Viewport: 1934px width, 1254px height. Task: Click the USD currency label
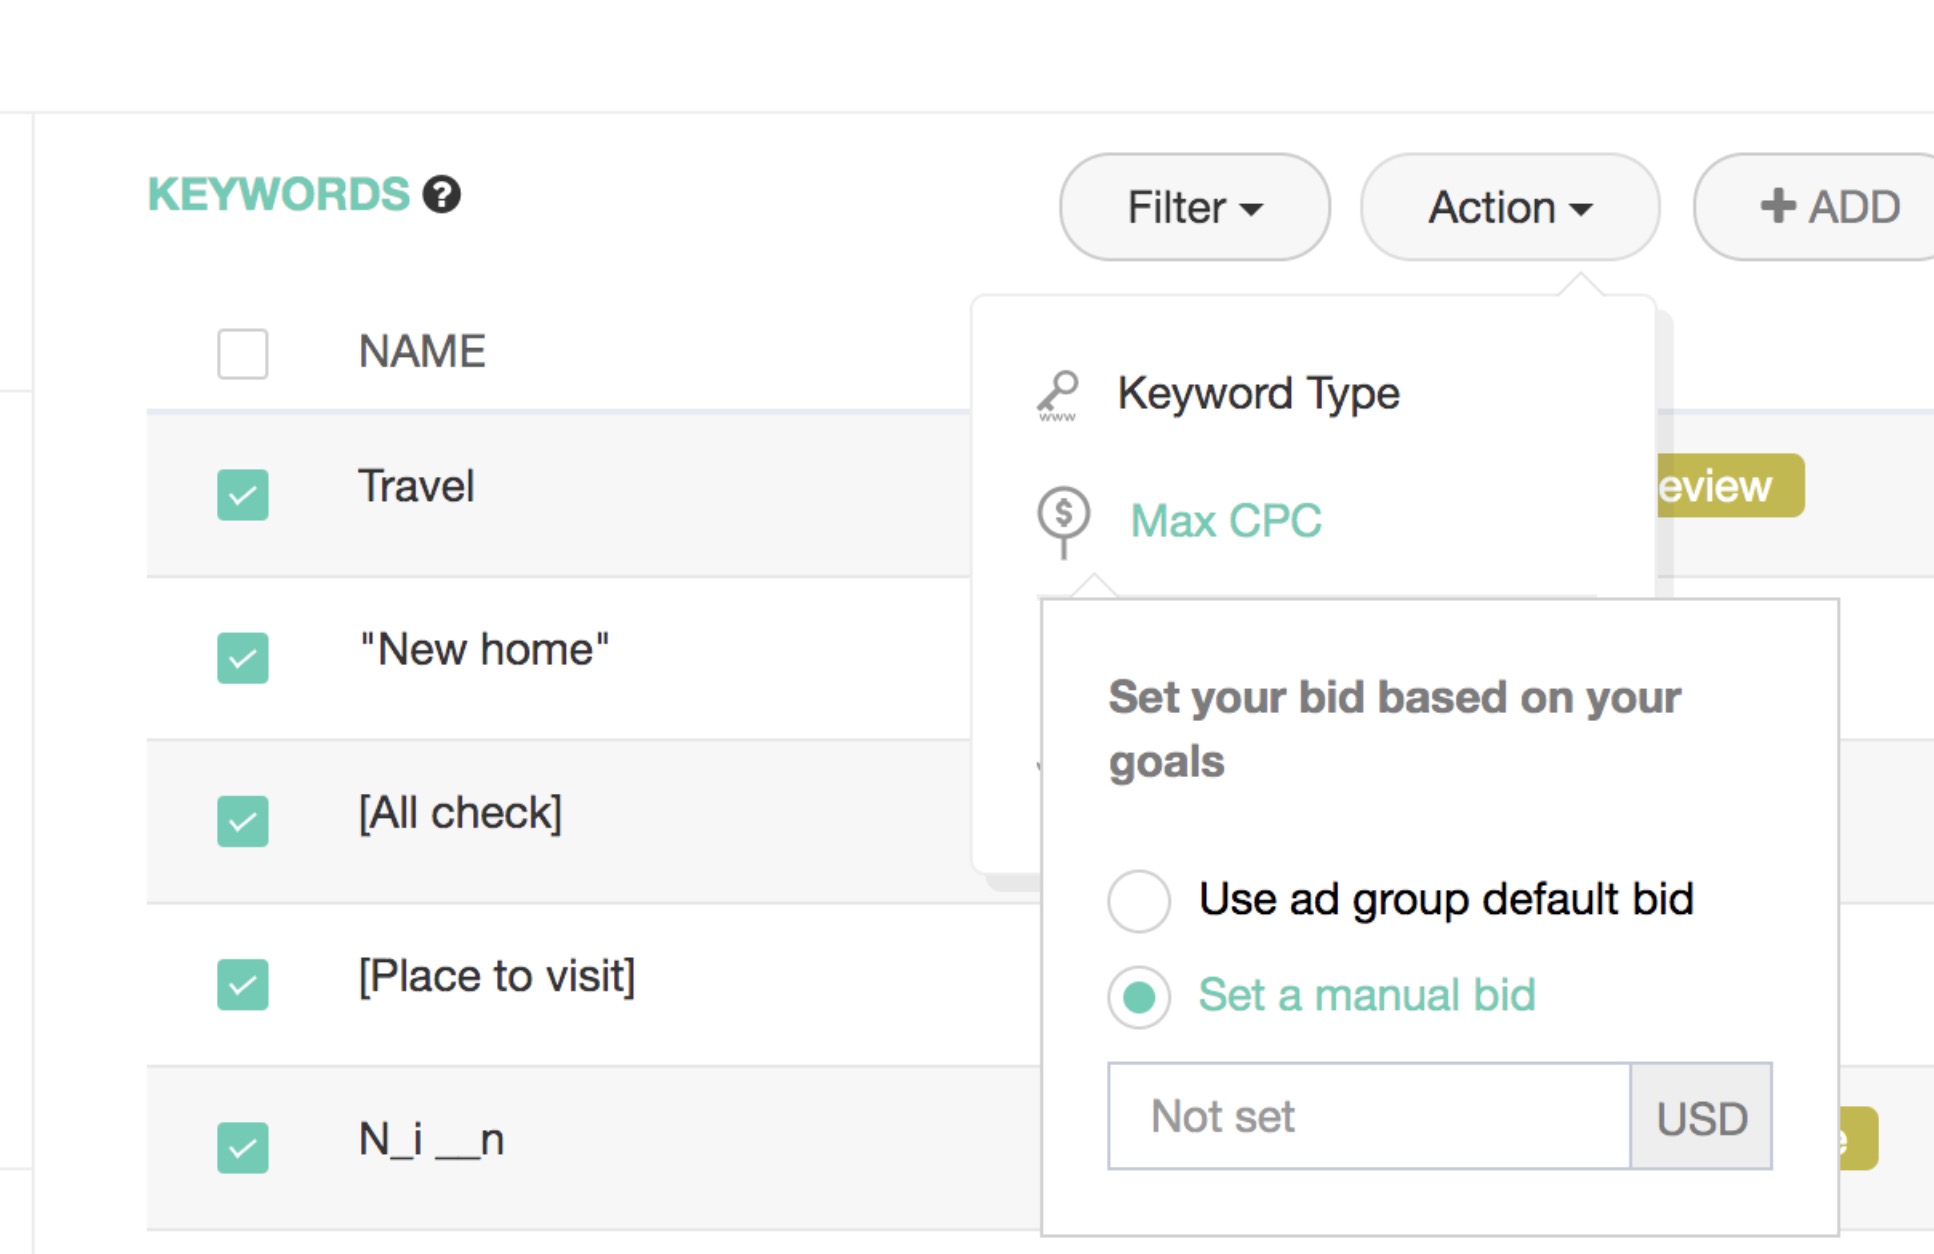click(x=1701, y=1117)
